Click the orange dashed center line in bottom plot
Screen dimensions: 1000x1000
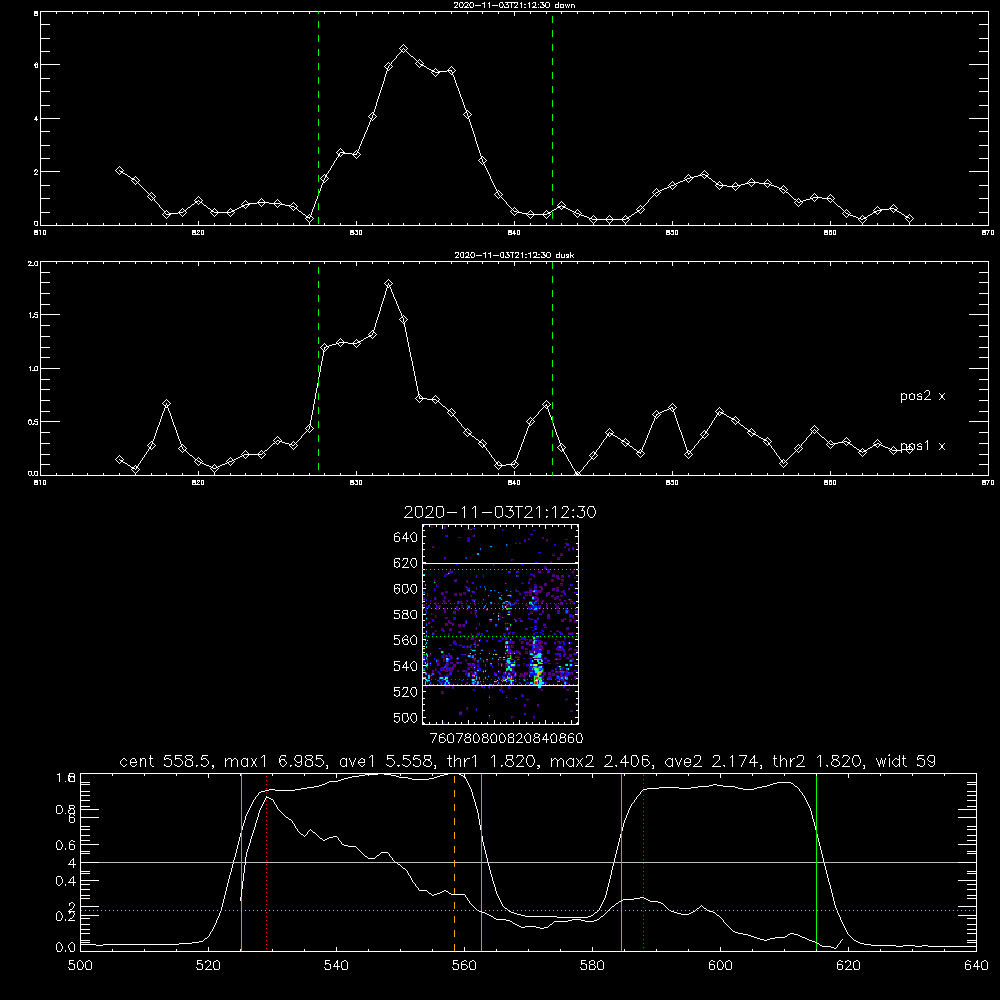(455, 862)
